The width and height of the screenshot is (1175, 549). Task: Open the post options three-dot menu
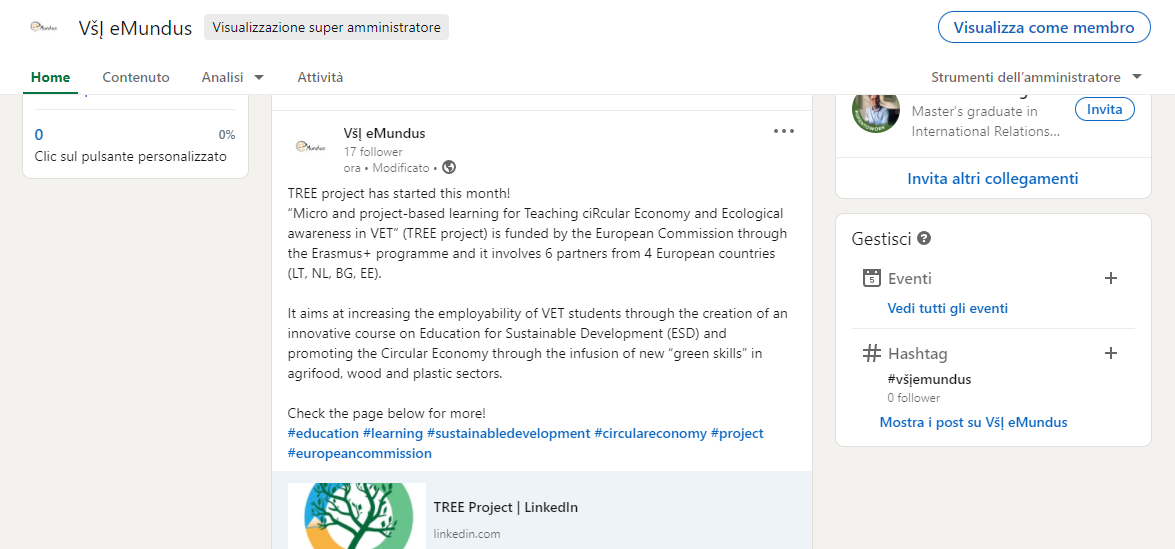pyautogui.click(x=784, y=131)
